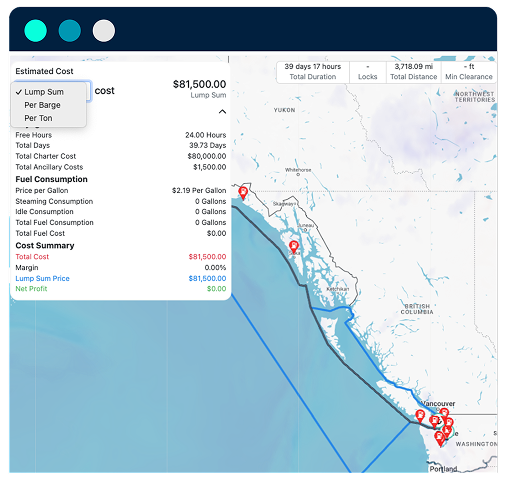Click the Vancouver city label on map
Viewport: 512px width, 486px height.
438,404
